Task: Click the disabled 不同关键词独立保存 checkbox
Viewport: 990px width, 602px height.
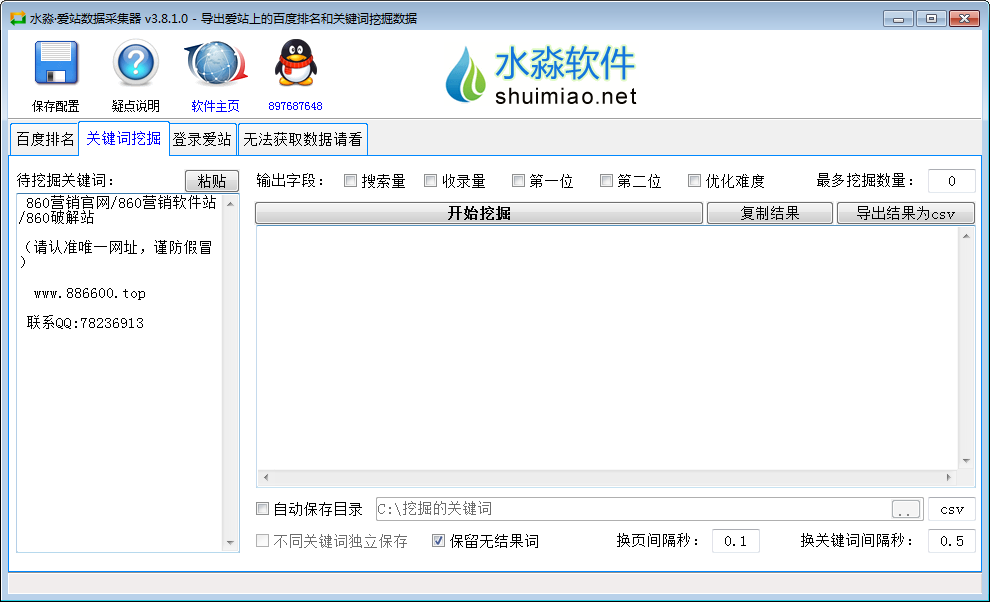Action: point(263,541)
